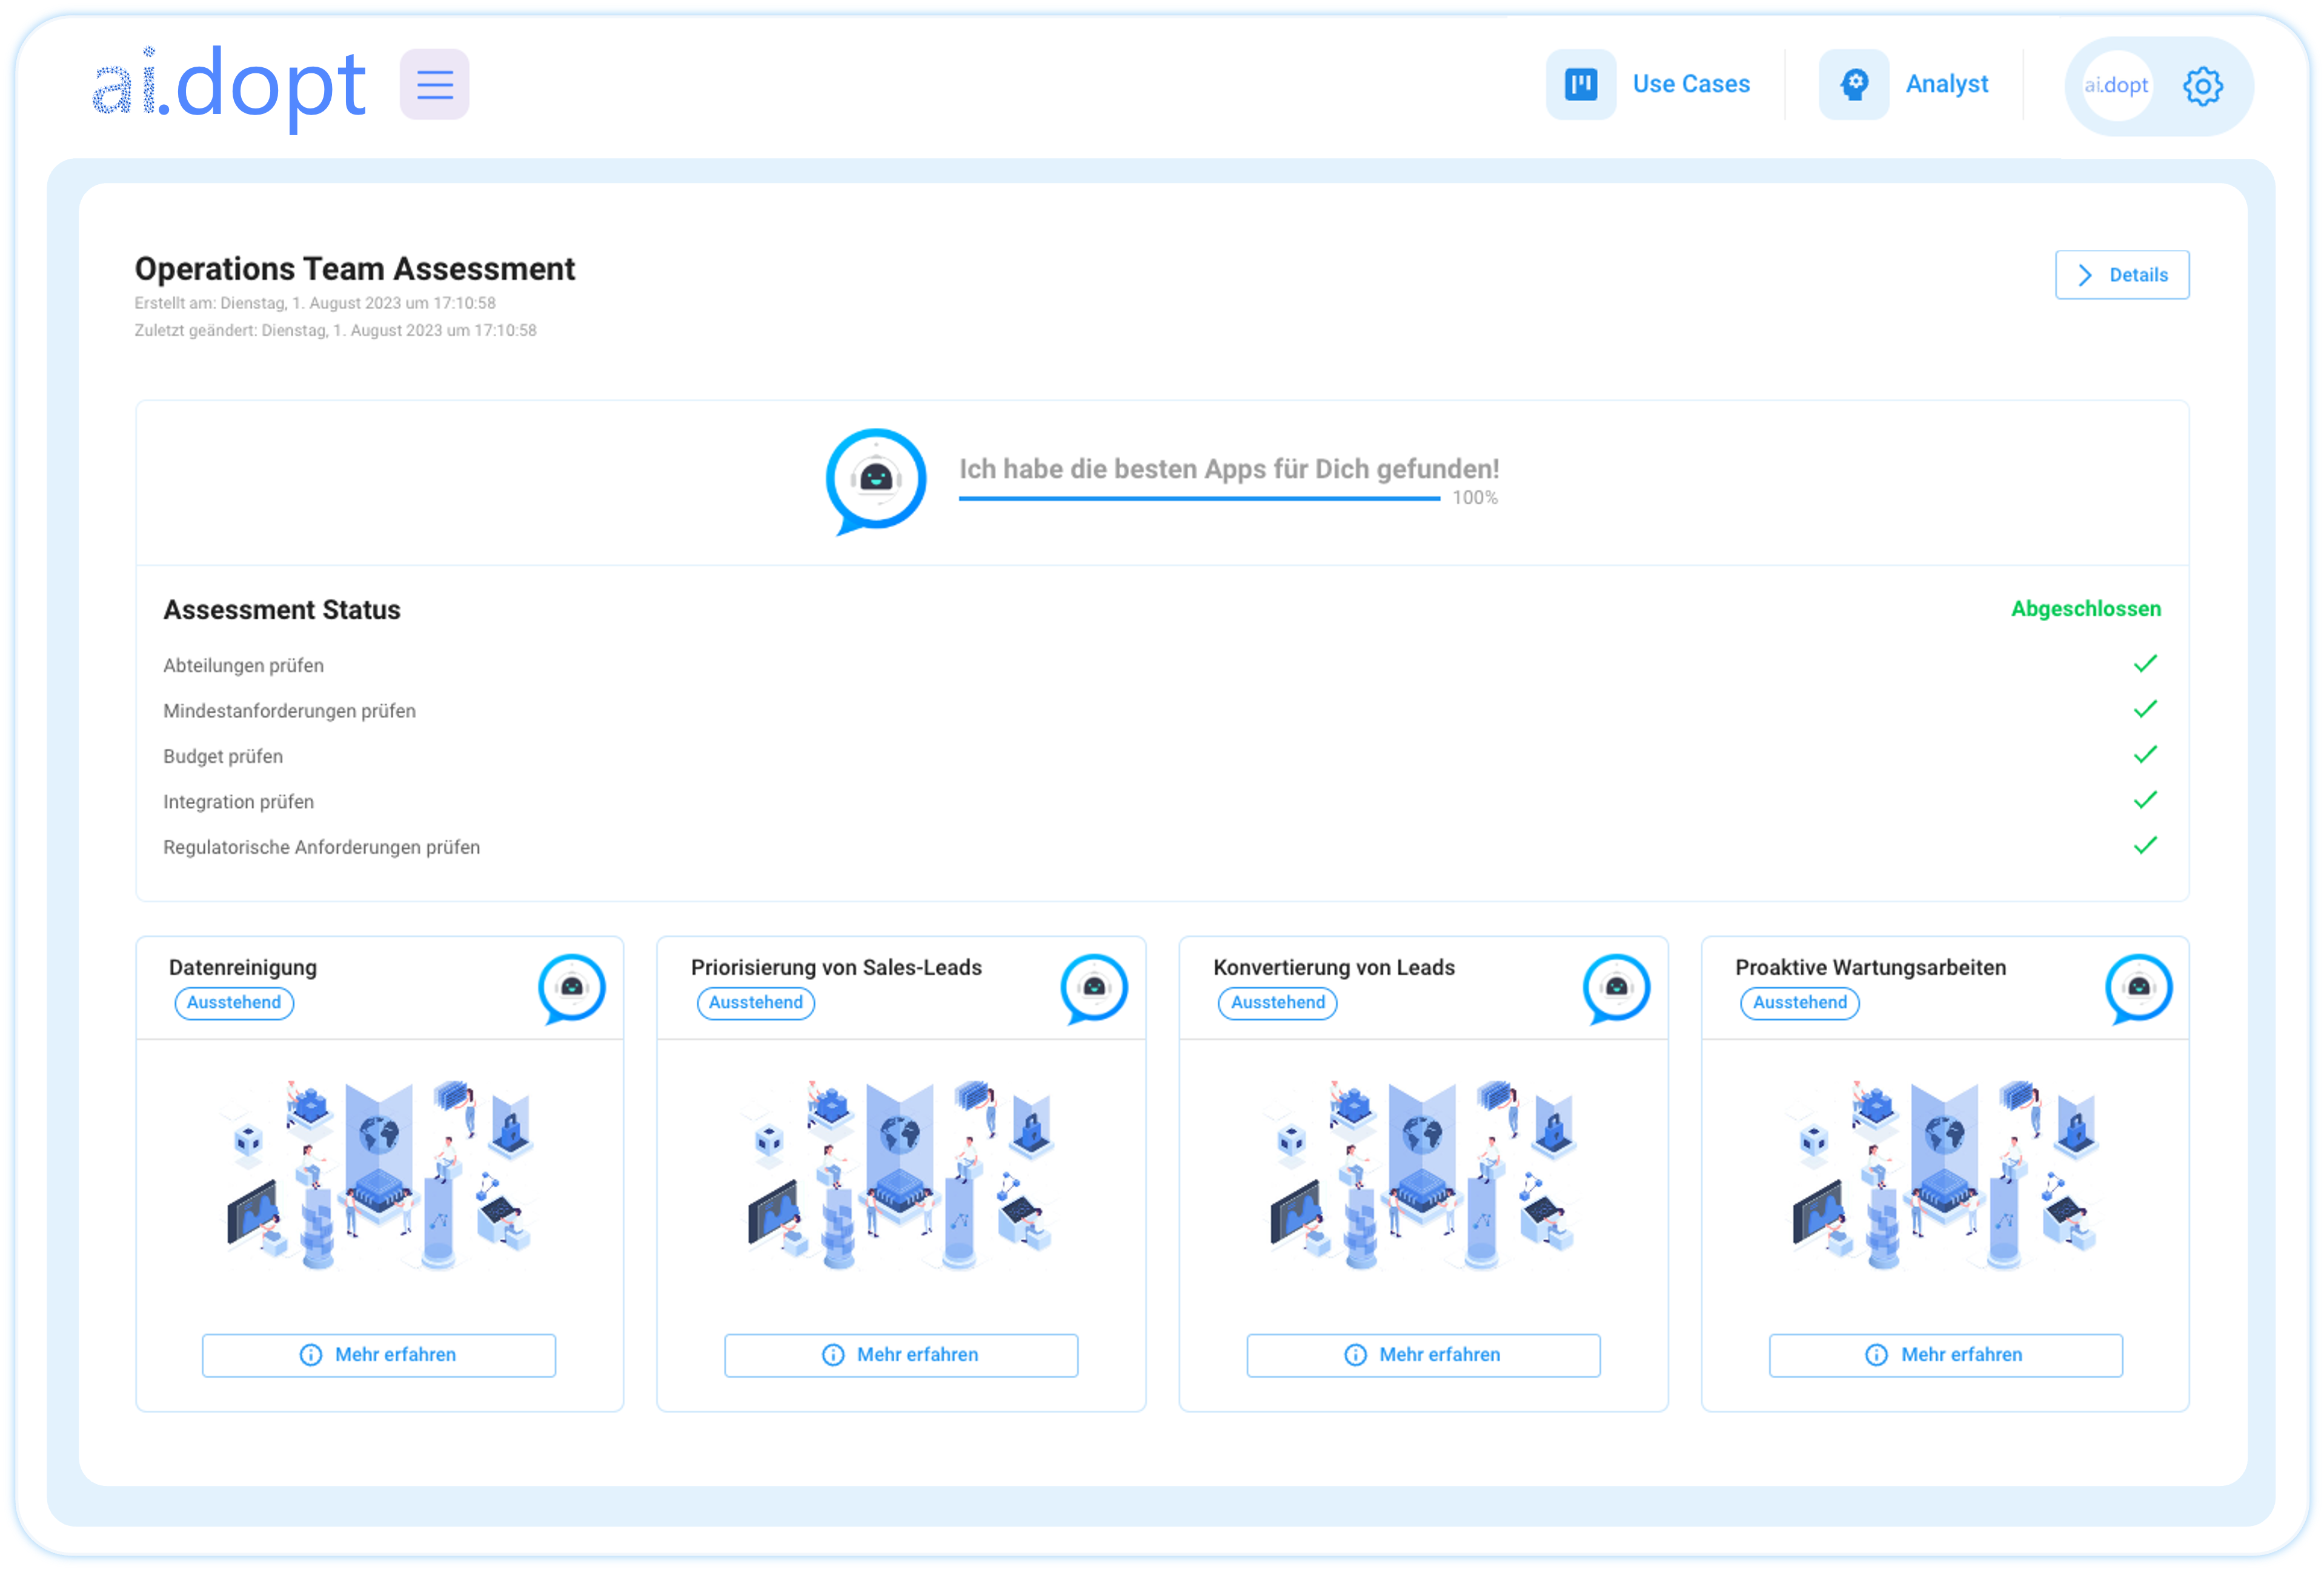This screenshot has height=1572, width=2324.
Task: Click the Assessment Status heading
Action: 282,610
